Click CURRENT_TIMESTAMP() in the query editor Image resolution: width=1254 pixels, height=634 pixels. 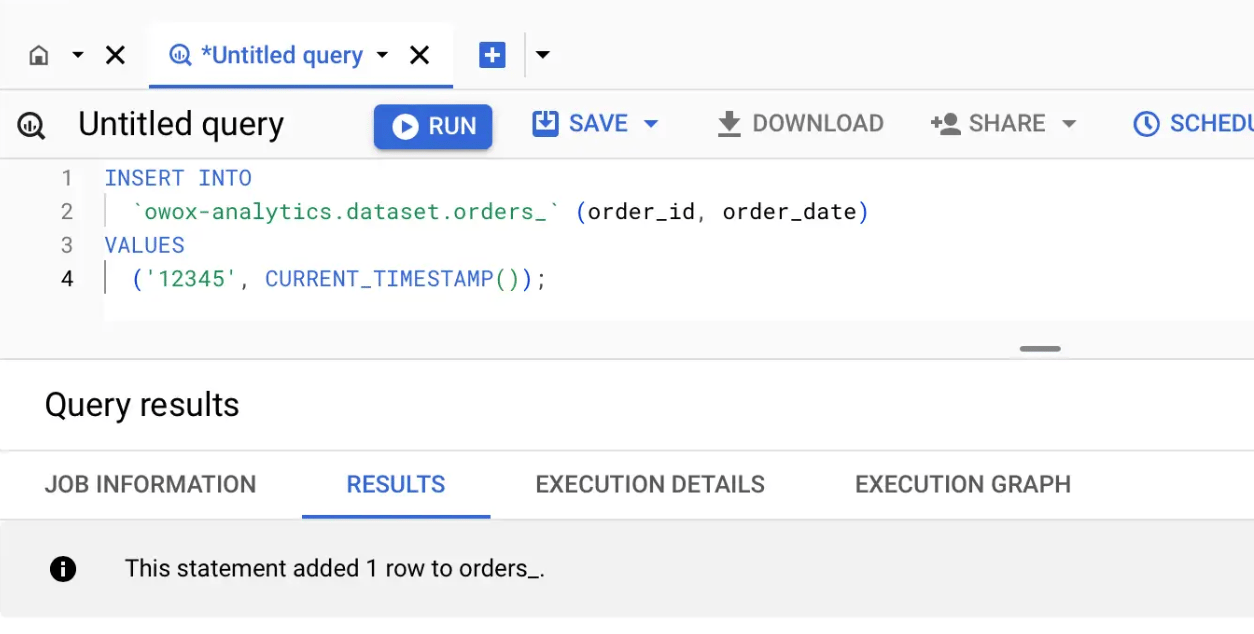click(393, 279)
